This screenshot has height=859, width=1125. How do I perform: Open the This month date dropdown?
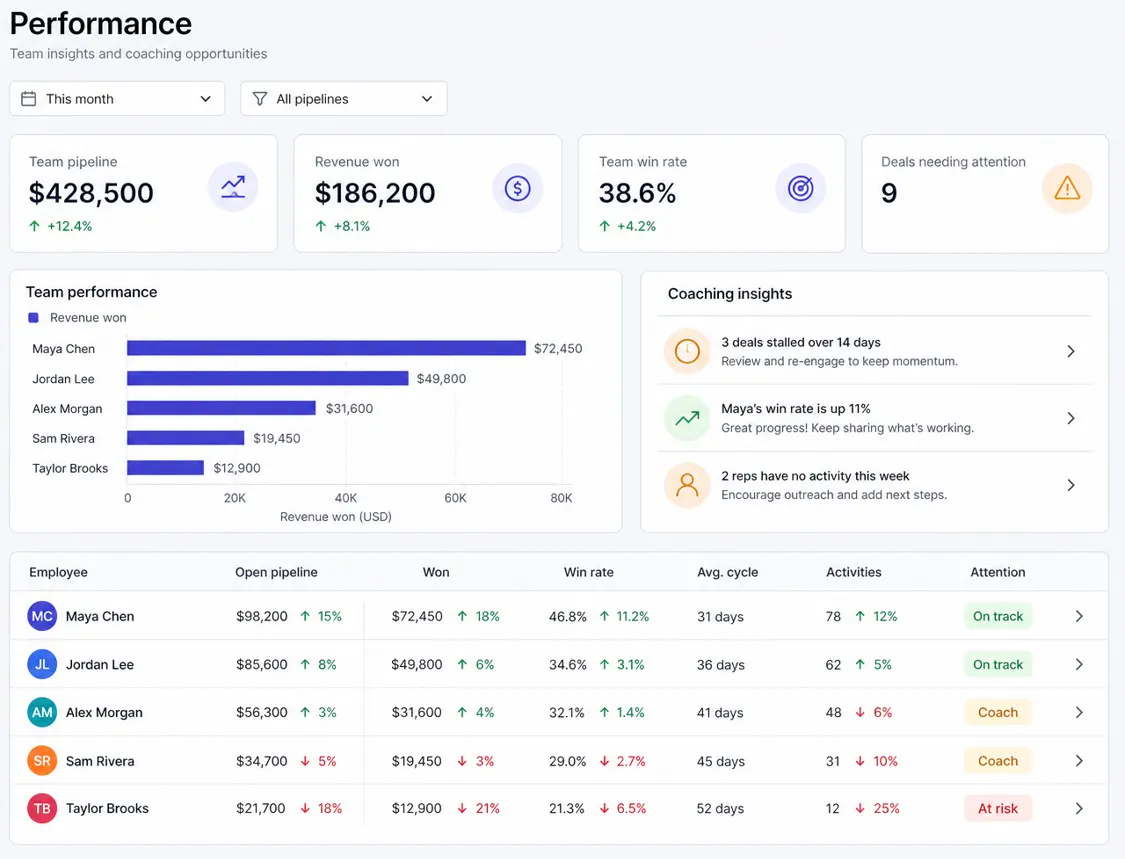tap(117, 98)
